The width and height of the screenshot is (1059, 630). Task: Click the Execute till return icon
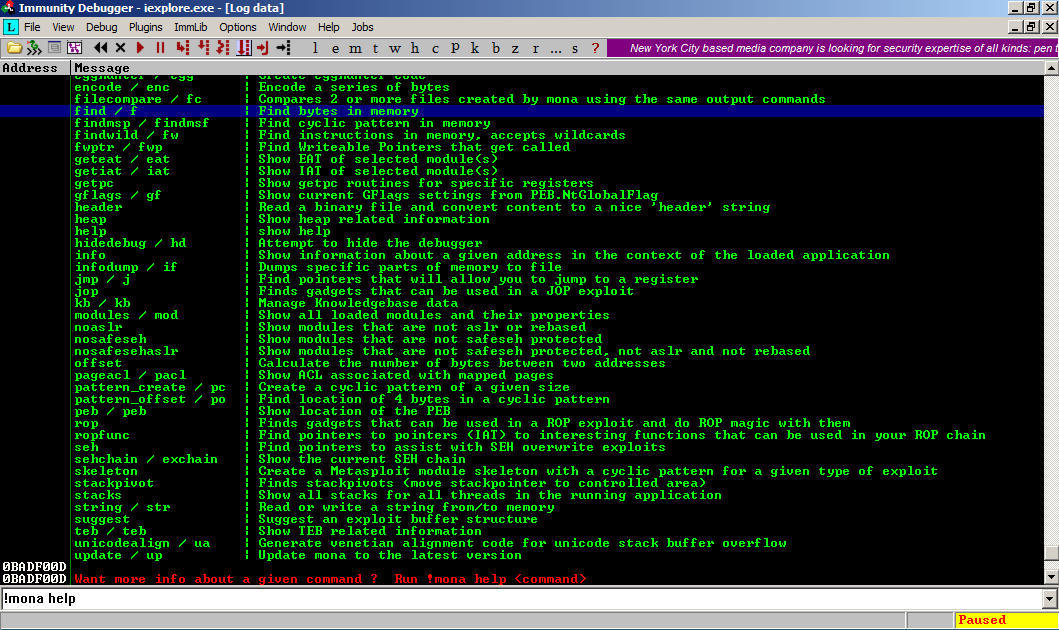pos(263,48)
